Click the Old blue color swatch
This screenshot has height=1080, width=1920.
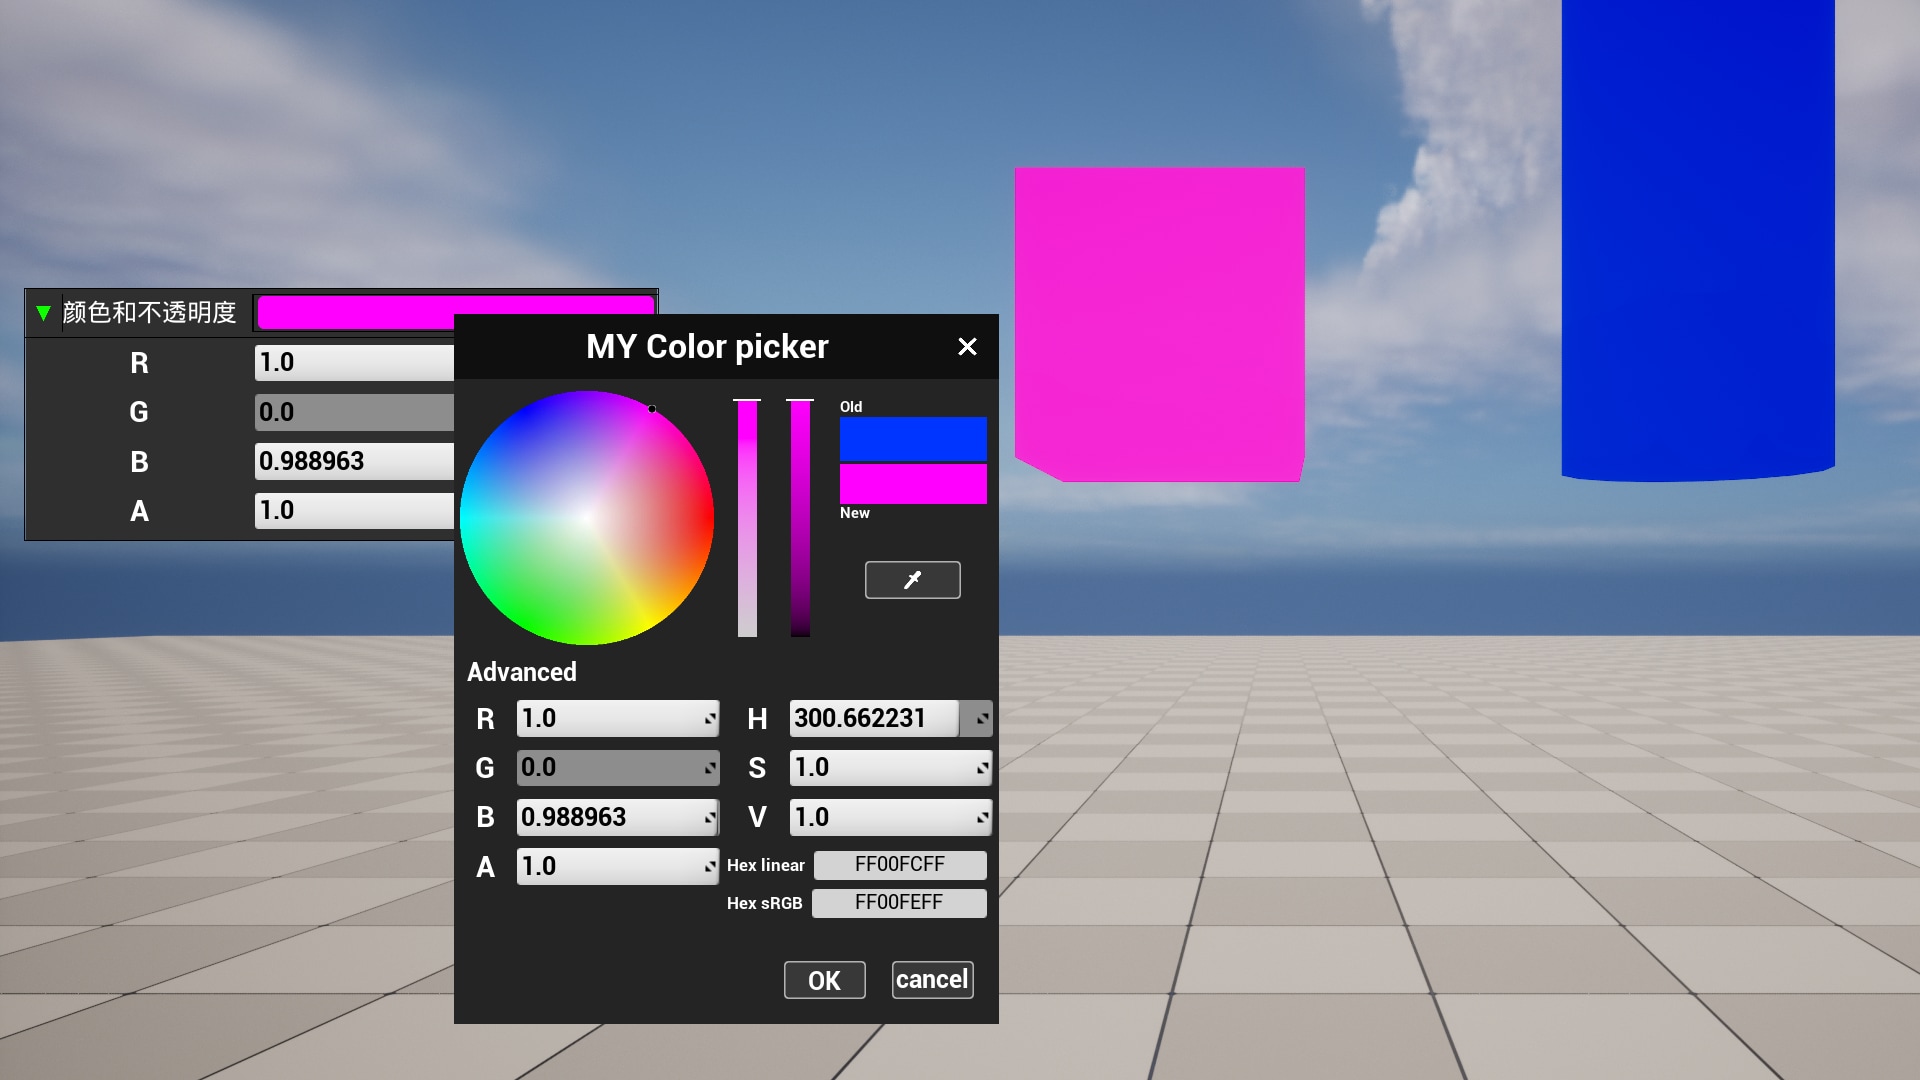pos(912,439)
